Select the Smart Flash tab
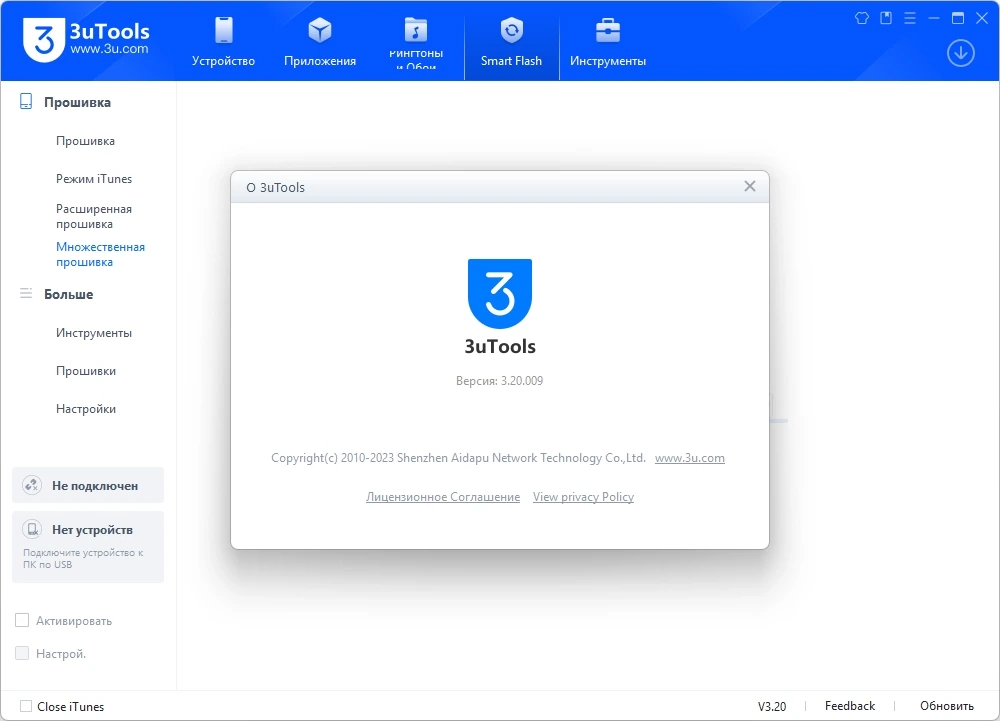Viewport: 1000px width, 721px height. (x=511, y=42)
